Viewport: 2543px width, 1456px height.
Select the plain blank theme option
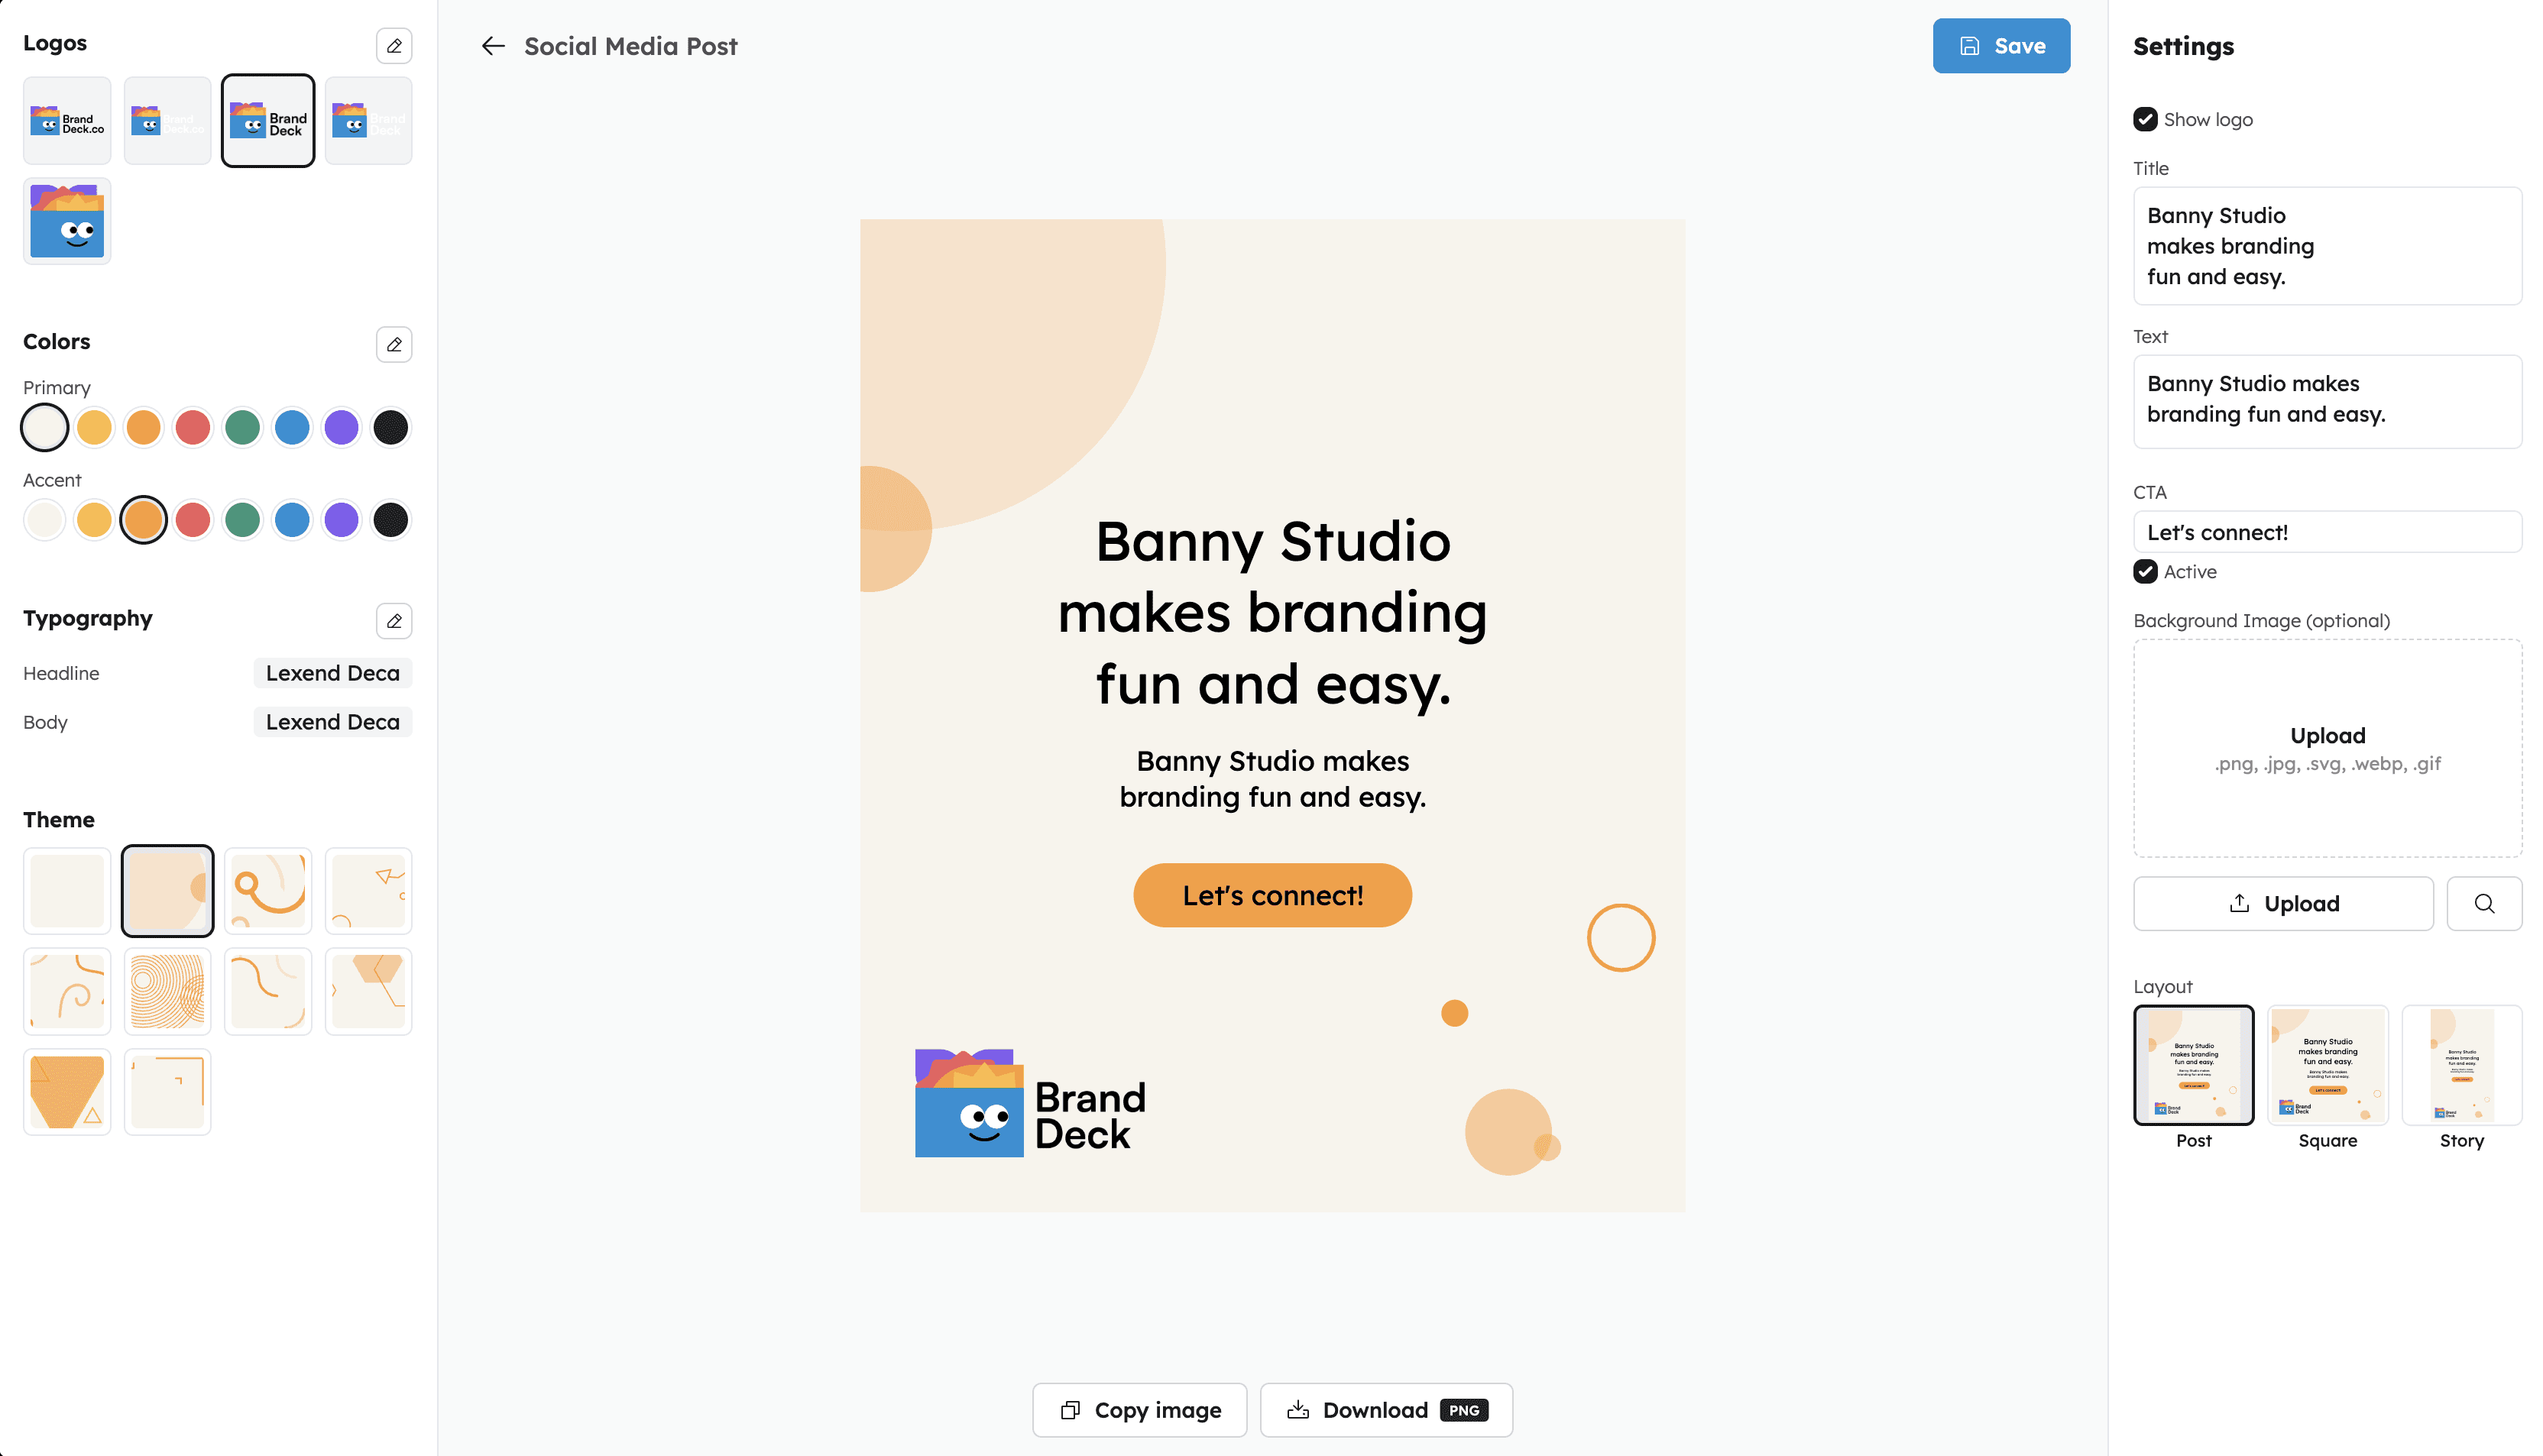[x=67, y=890]
